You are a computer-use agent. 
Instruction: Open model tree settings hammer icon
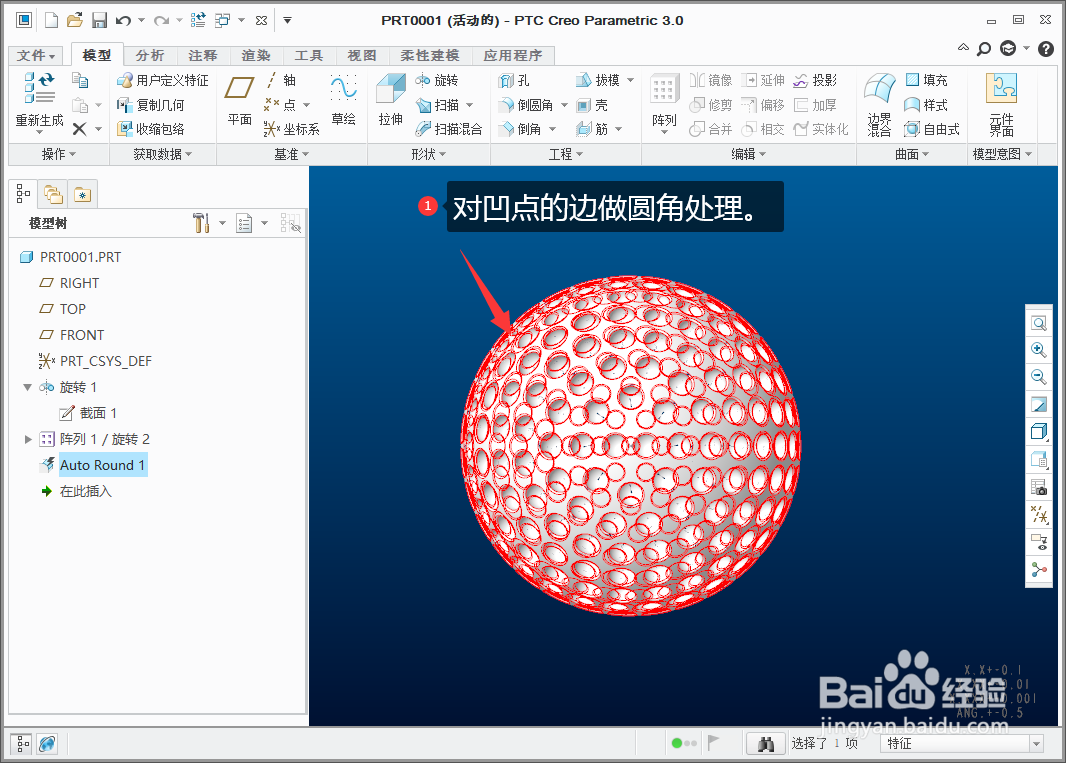point(201,222)
